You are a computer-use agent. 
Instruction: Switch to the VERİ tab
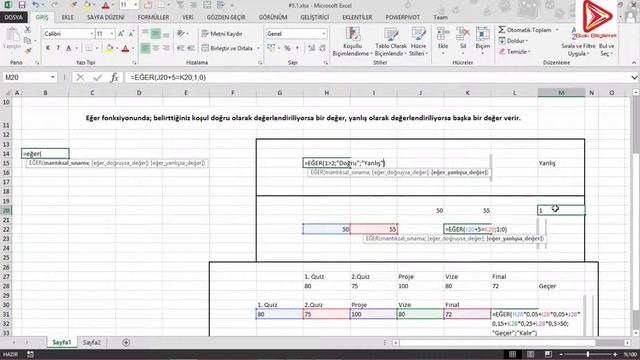188,18
